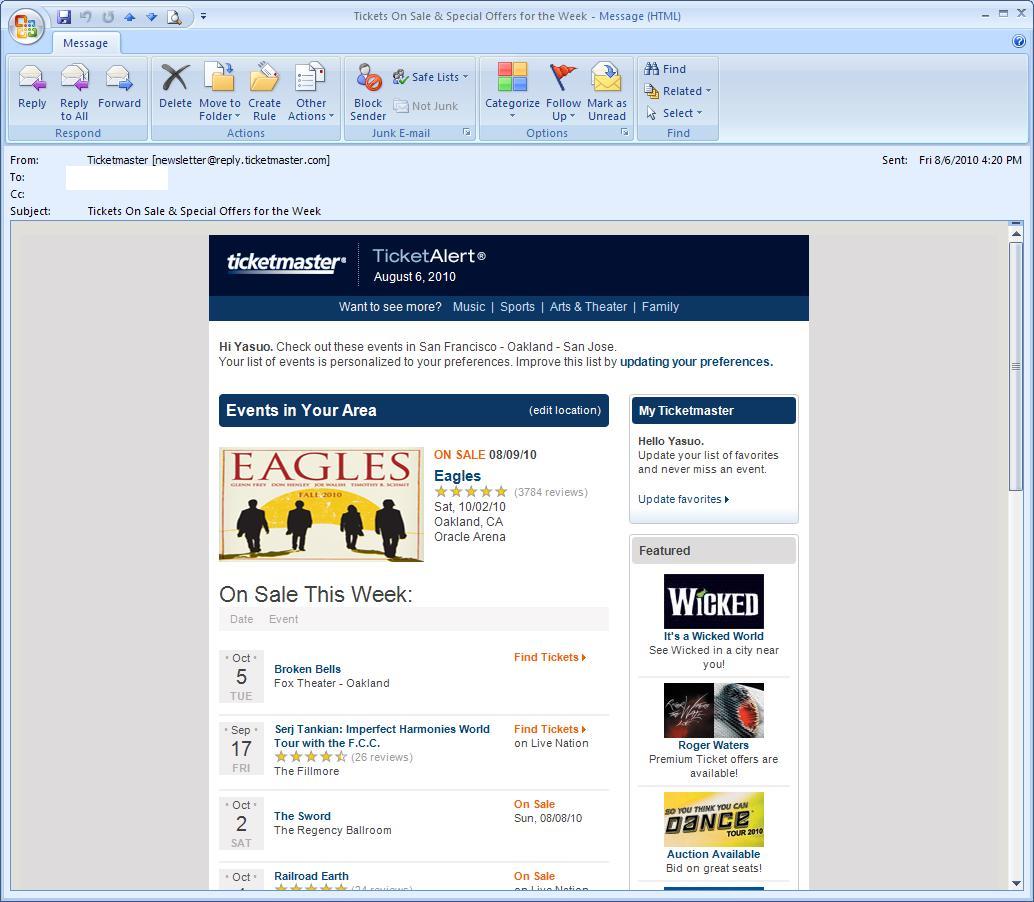Viewport: 1034px width, 902px height.
Task: Block Sender of this email
Action: pos(368,92)
